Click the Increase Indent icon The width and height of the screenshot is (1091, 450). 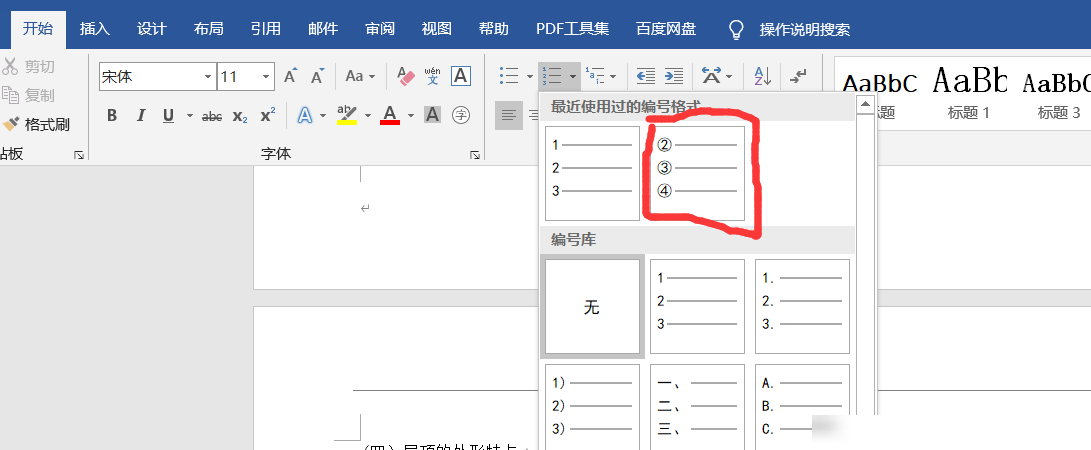click(674, 76)
